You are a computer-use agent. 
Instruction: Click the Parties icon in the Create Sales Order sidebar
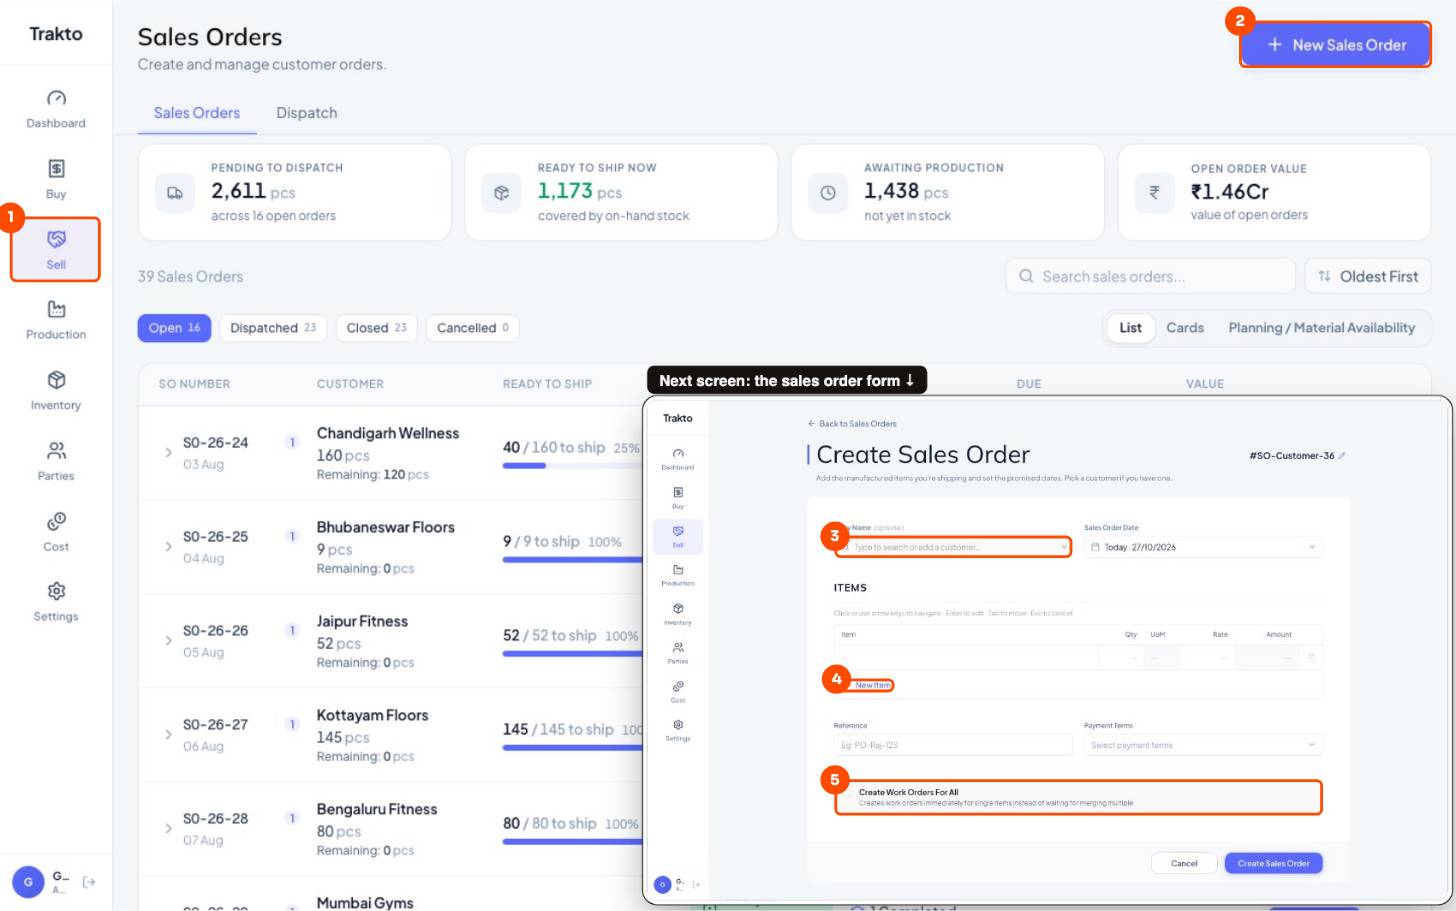(678, 648)
